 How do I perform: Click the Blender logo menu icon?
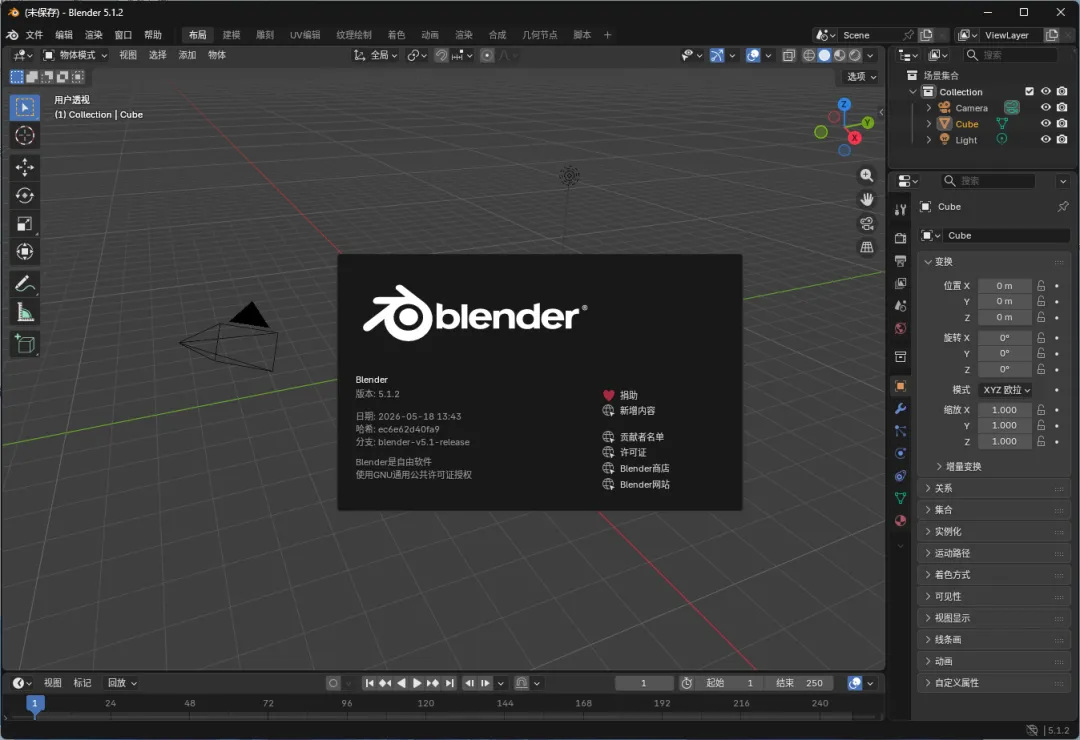[x=12, y=35]
